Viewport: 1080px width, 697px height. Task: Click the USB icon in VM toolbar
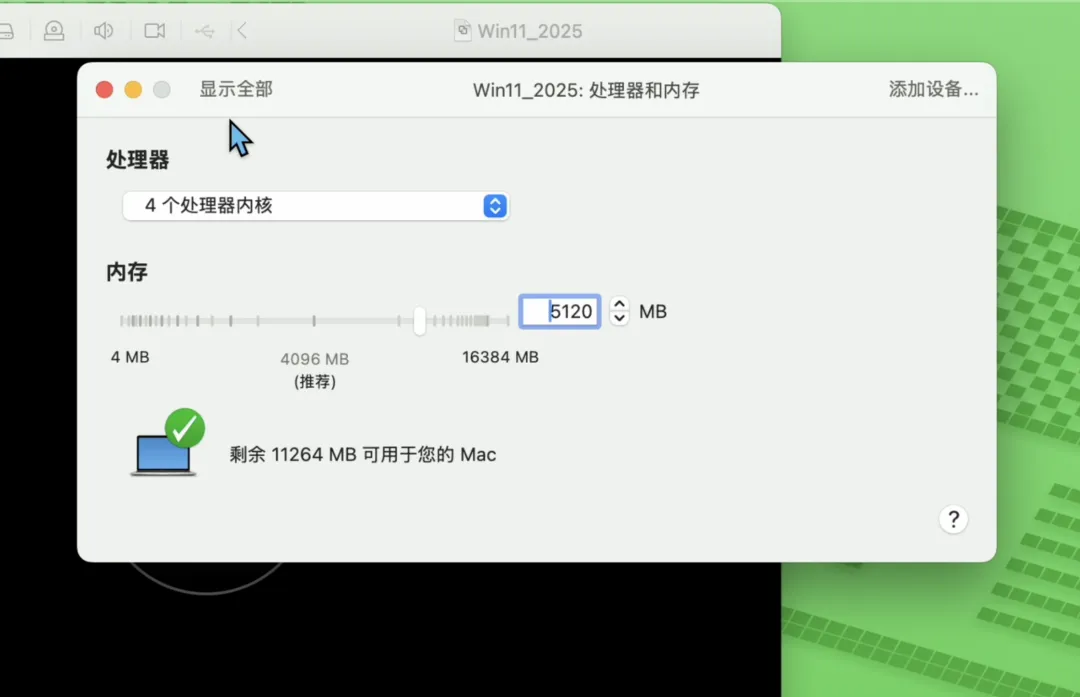(205, 31)
